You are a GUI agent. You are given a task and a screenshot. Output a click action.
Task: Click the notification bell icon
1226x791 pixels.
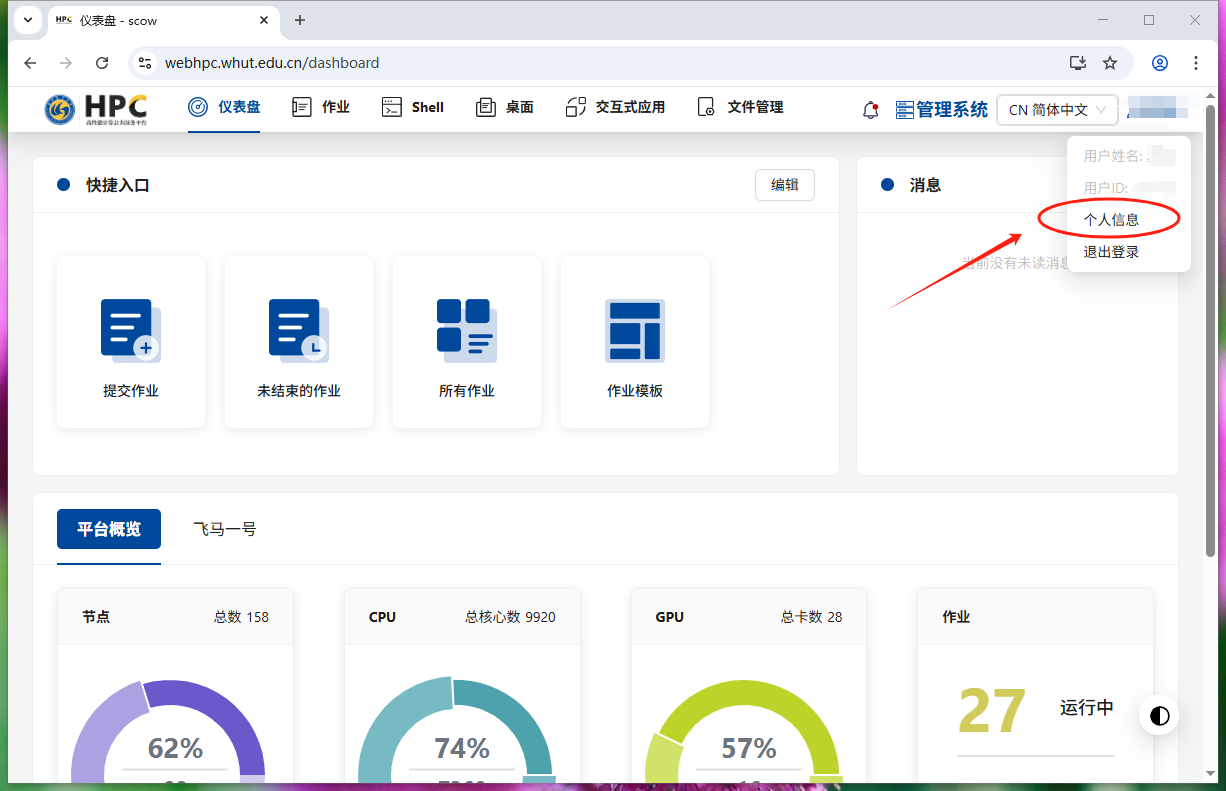pyautogui.click(x=871, y=110)
